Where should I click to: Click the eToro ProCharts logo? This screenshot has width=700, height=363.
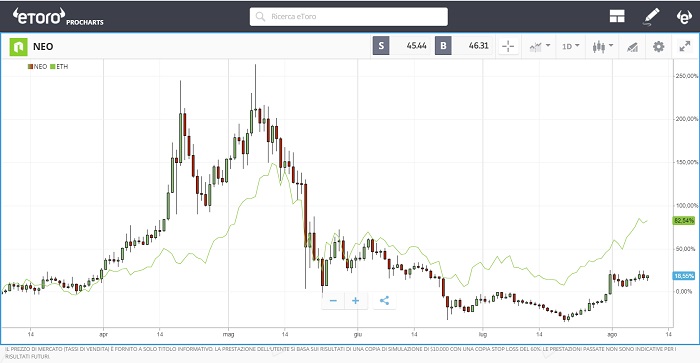(x=58, y=17)
